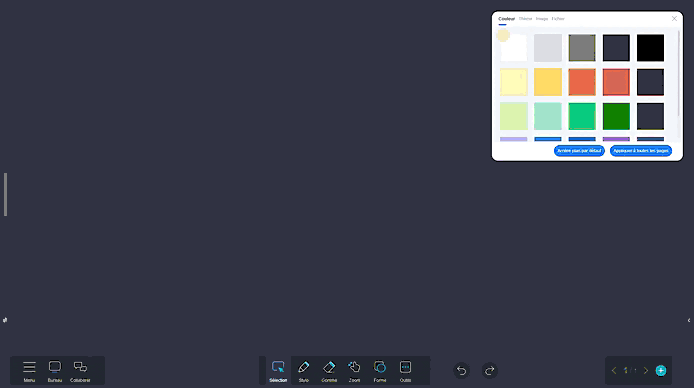This screenshot has height=388, width=694.
Task: Undo the last action
Action: (462, 370)
